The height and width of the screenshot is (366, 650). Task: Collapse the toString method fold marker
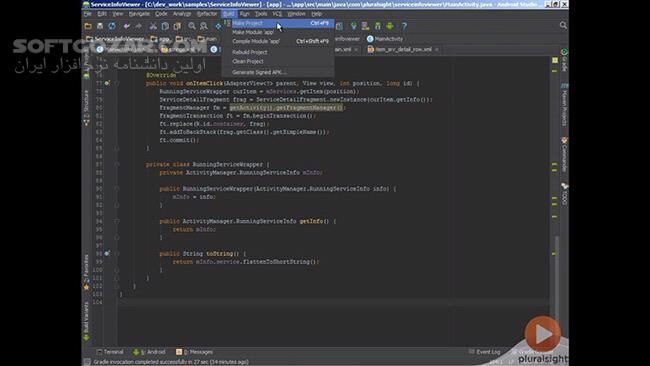point(117,254)
